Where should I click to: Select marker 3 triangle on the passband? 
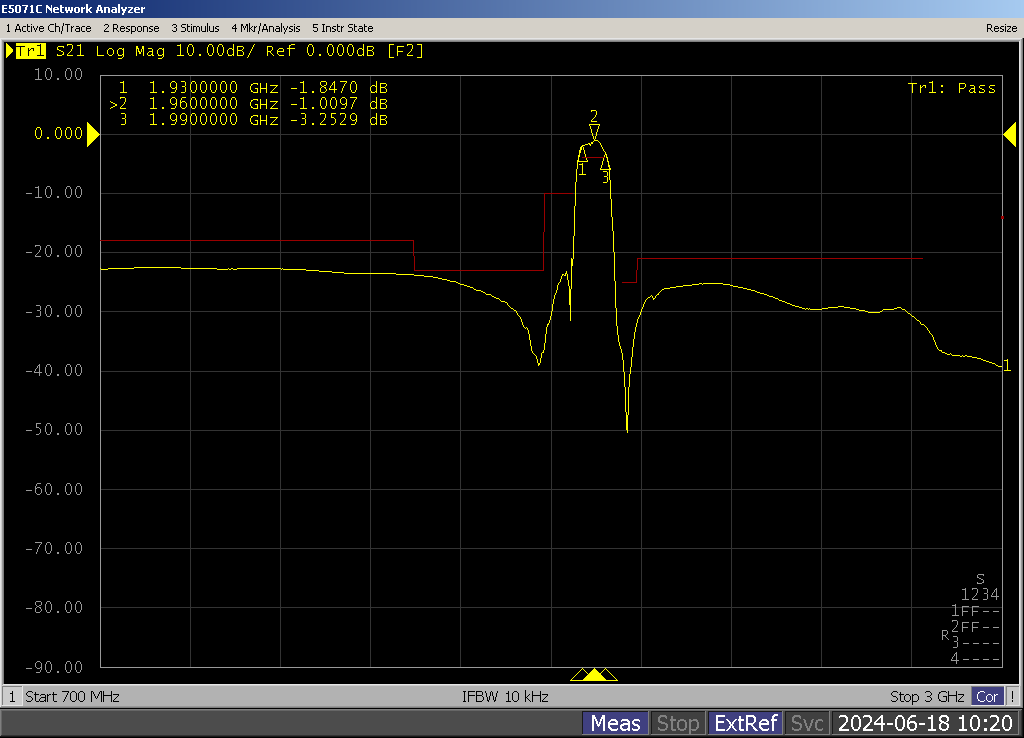pos(605,162)
